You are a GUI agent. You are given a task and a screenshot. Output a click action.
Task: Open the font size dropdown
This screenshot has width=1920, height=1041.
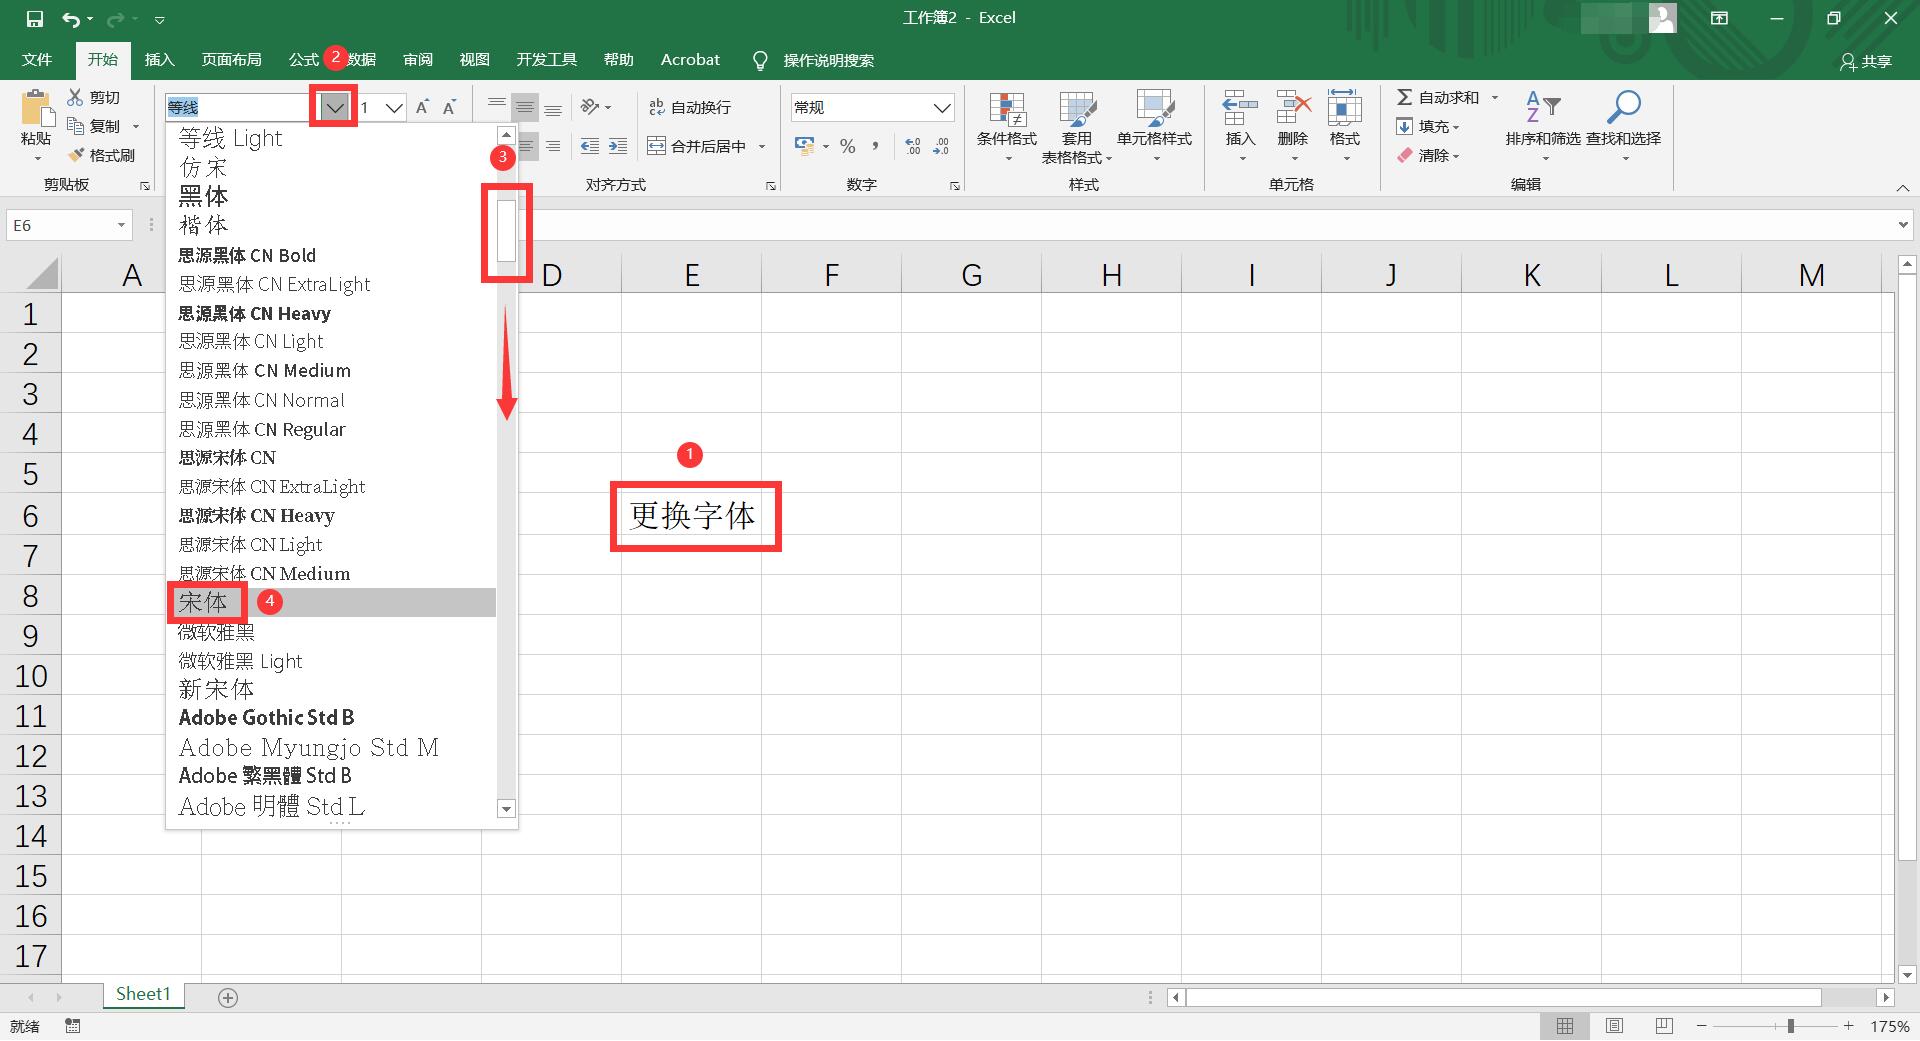395,107
